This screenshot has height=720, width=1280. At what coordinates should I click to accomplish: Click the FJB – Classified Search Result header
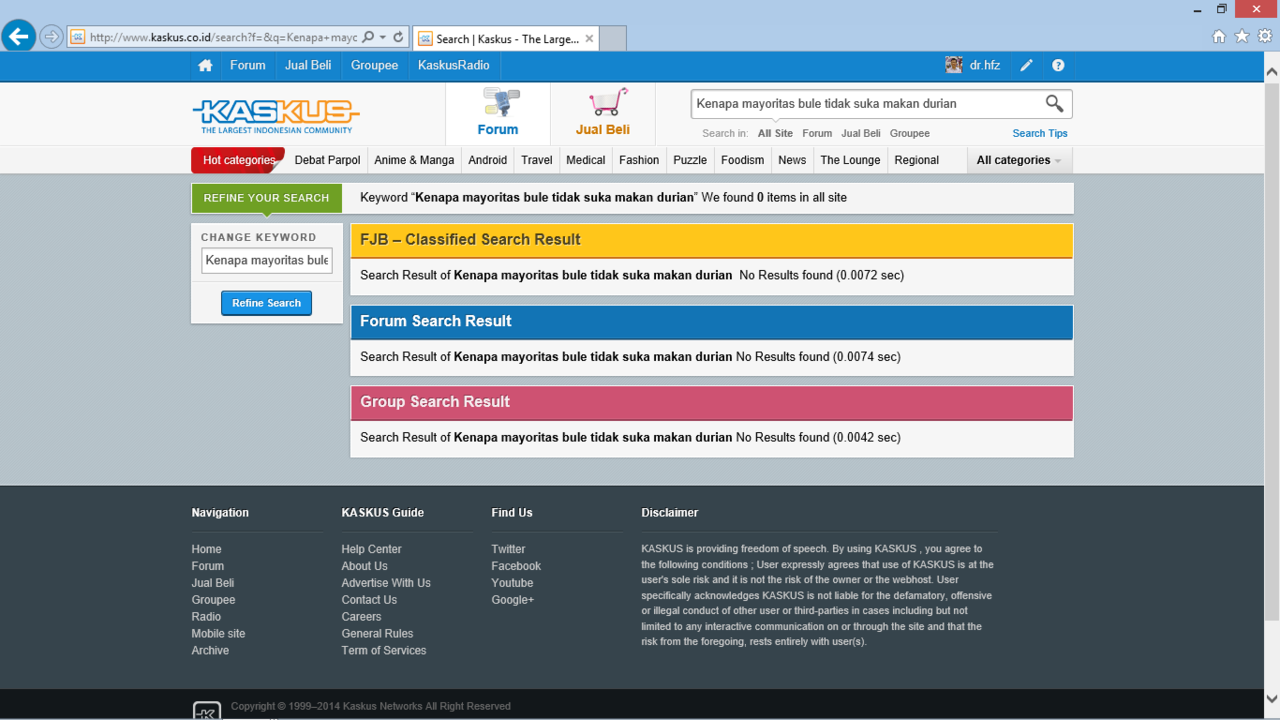[x=711, y=240]
